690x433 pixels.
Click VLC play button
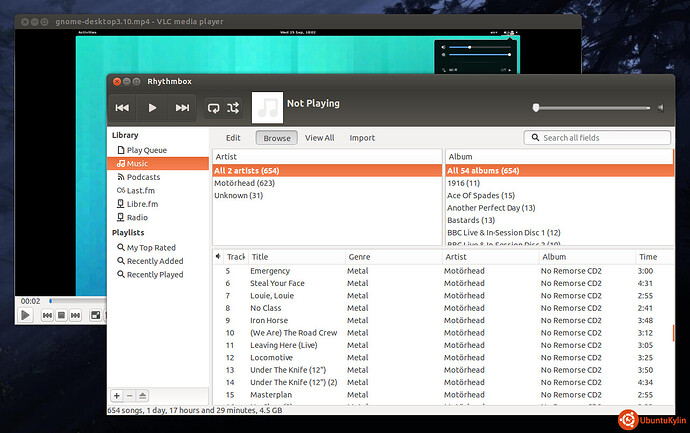click(24, 316)
